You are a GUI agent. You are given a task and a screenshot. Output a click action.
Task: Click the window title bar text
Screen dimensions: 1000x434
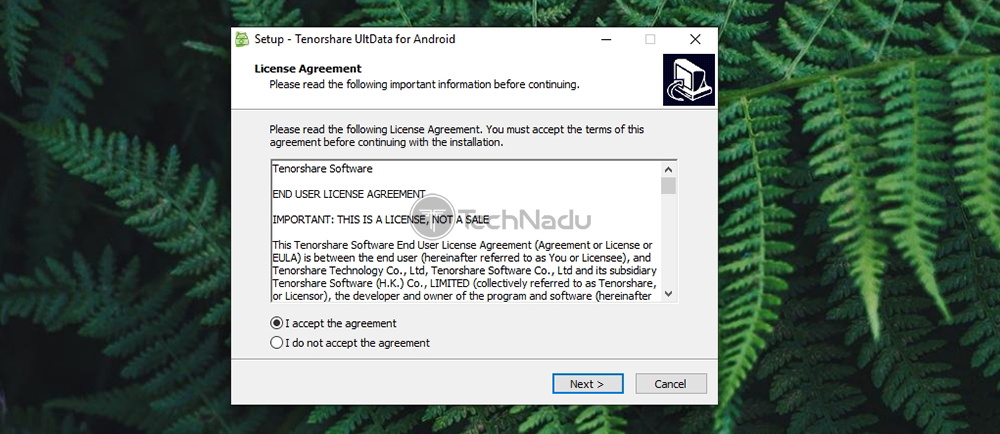pos(355,39)
